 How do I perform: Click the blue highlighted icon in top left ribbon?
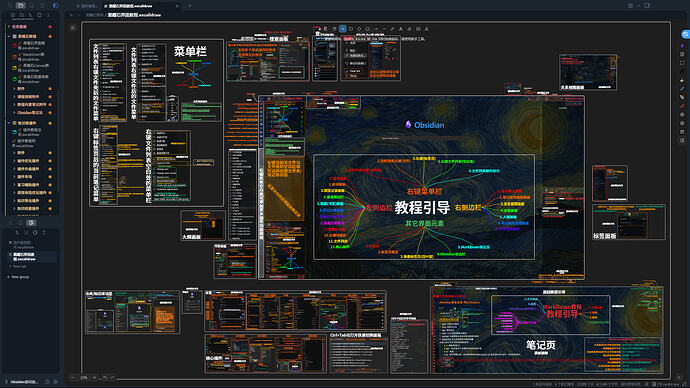click(55, 5)
